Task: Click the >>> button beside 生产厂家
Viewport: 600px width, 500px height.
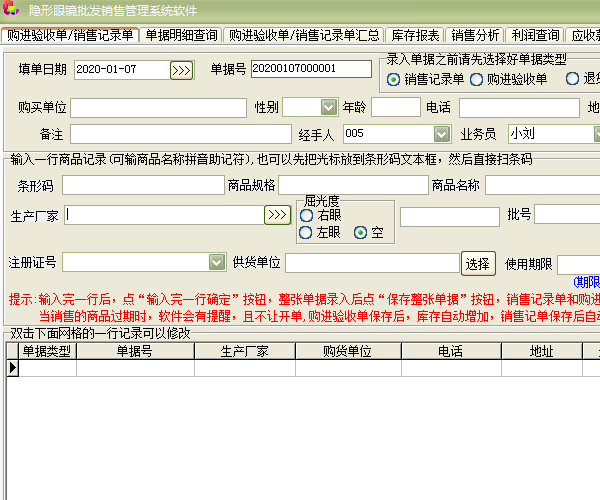Action: [277, 215]
